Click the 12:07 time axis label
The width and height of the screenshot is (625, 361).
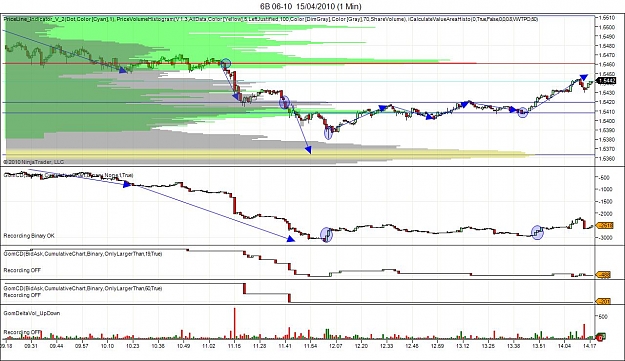click(336, 346)
